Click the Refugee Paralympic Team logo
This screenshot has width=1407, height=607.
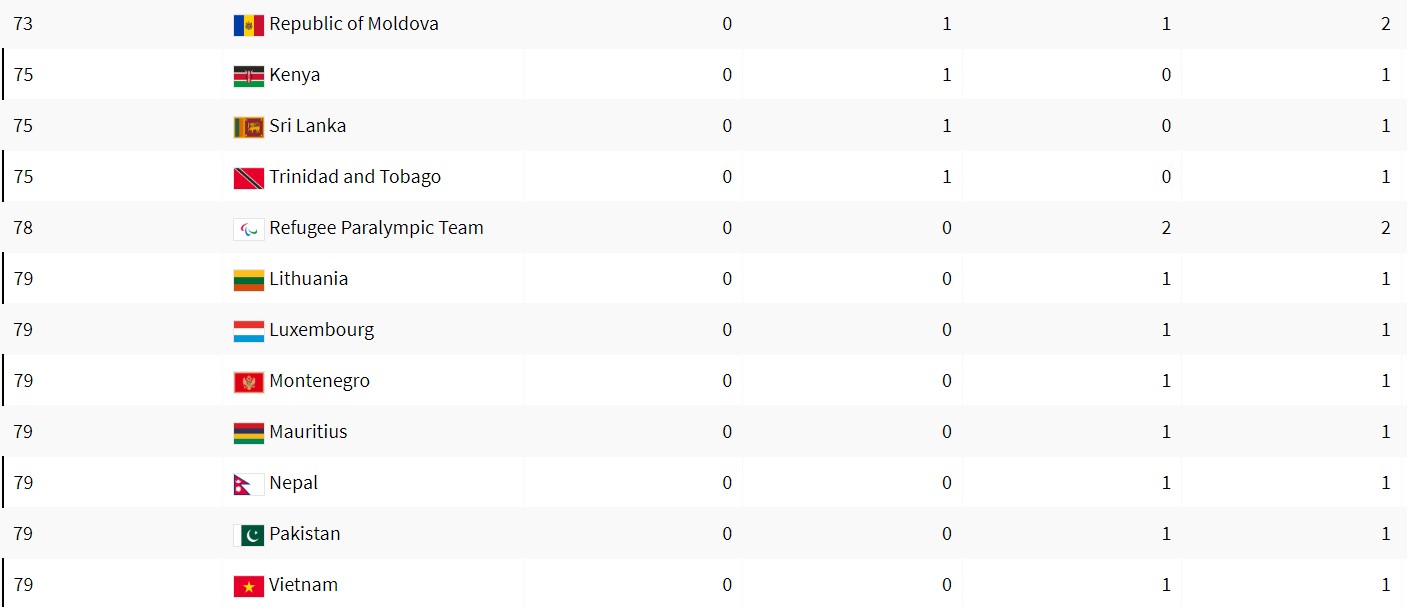(248, 229)
